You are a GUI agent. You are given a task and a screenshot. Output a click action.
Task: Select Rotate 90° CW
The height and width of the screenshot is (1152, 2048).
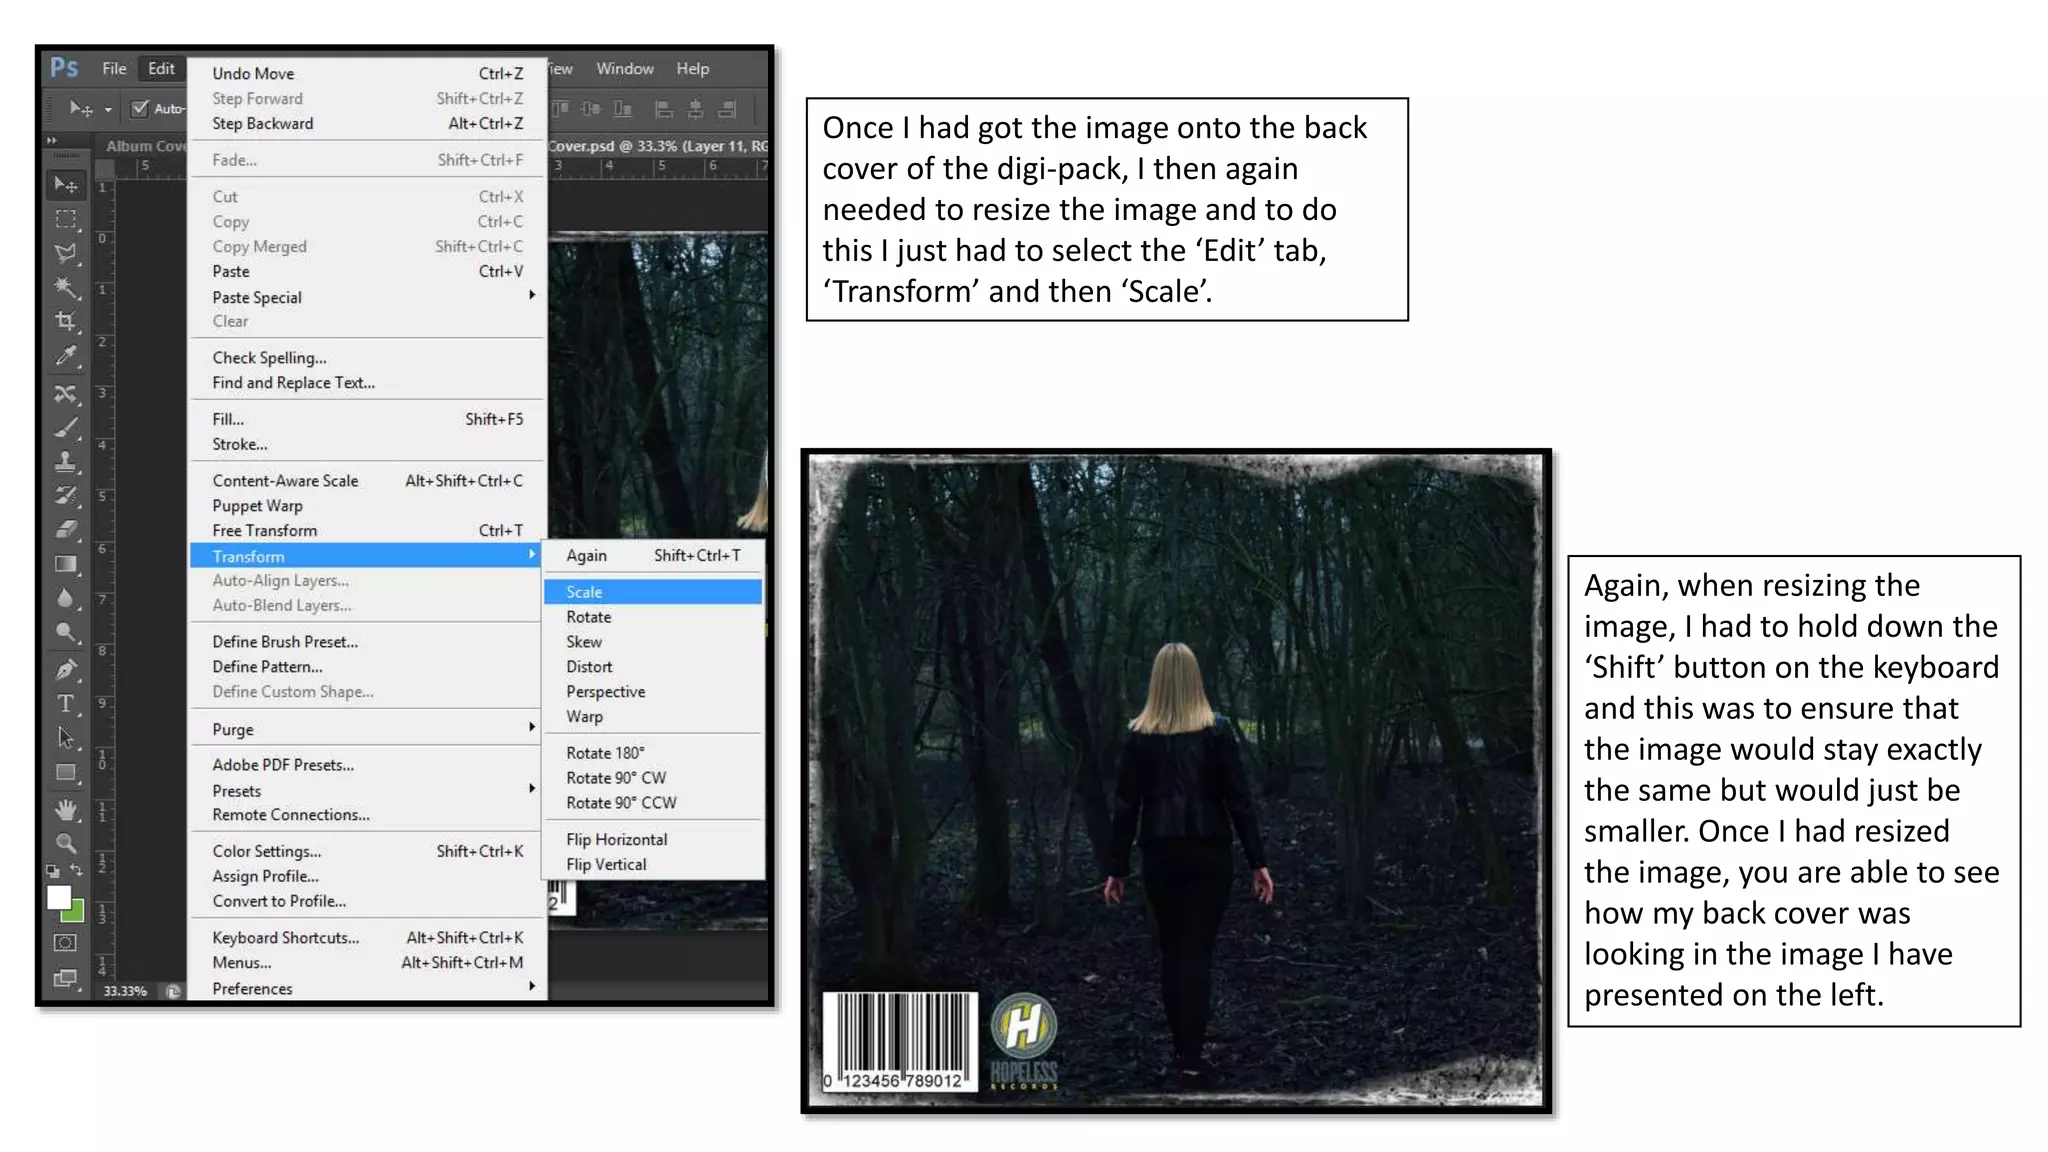[653, 778]
